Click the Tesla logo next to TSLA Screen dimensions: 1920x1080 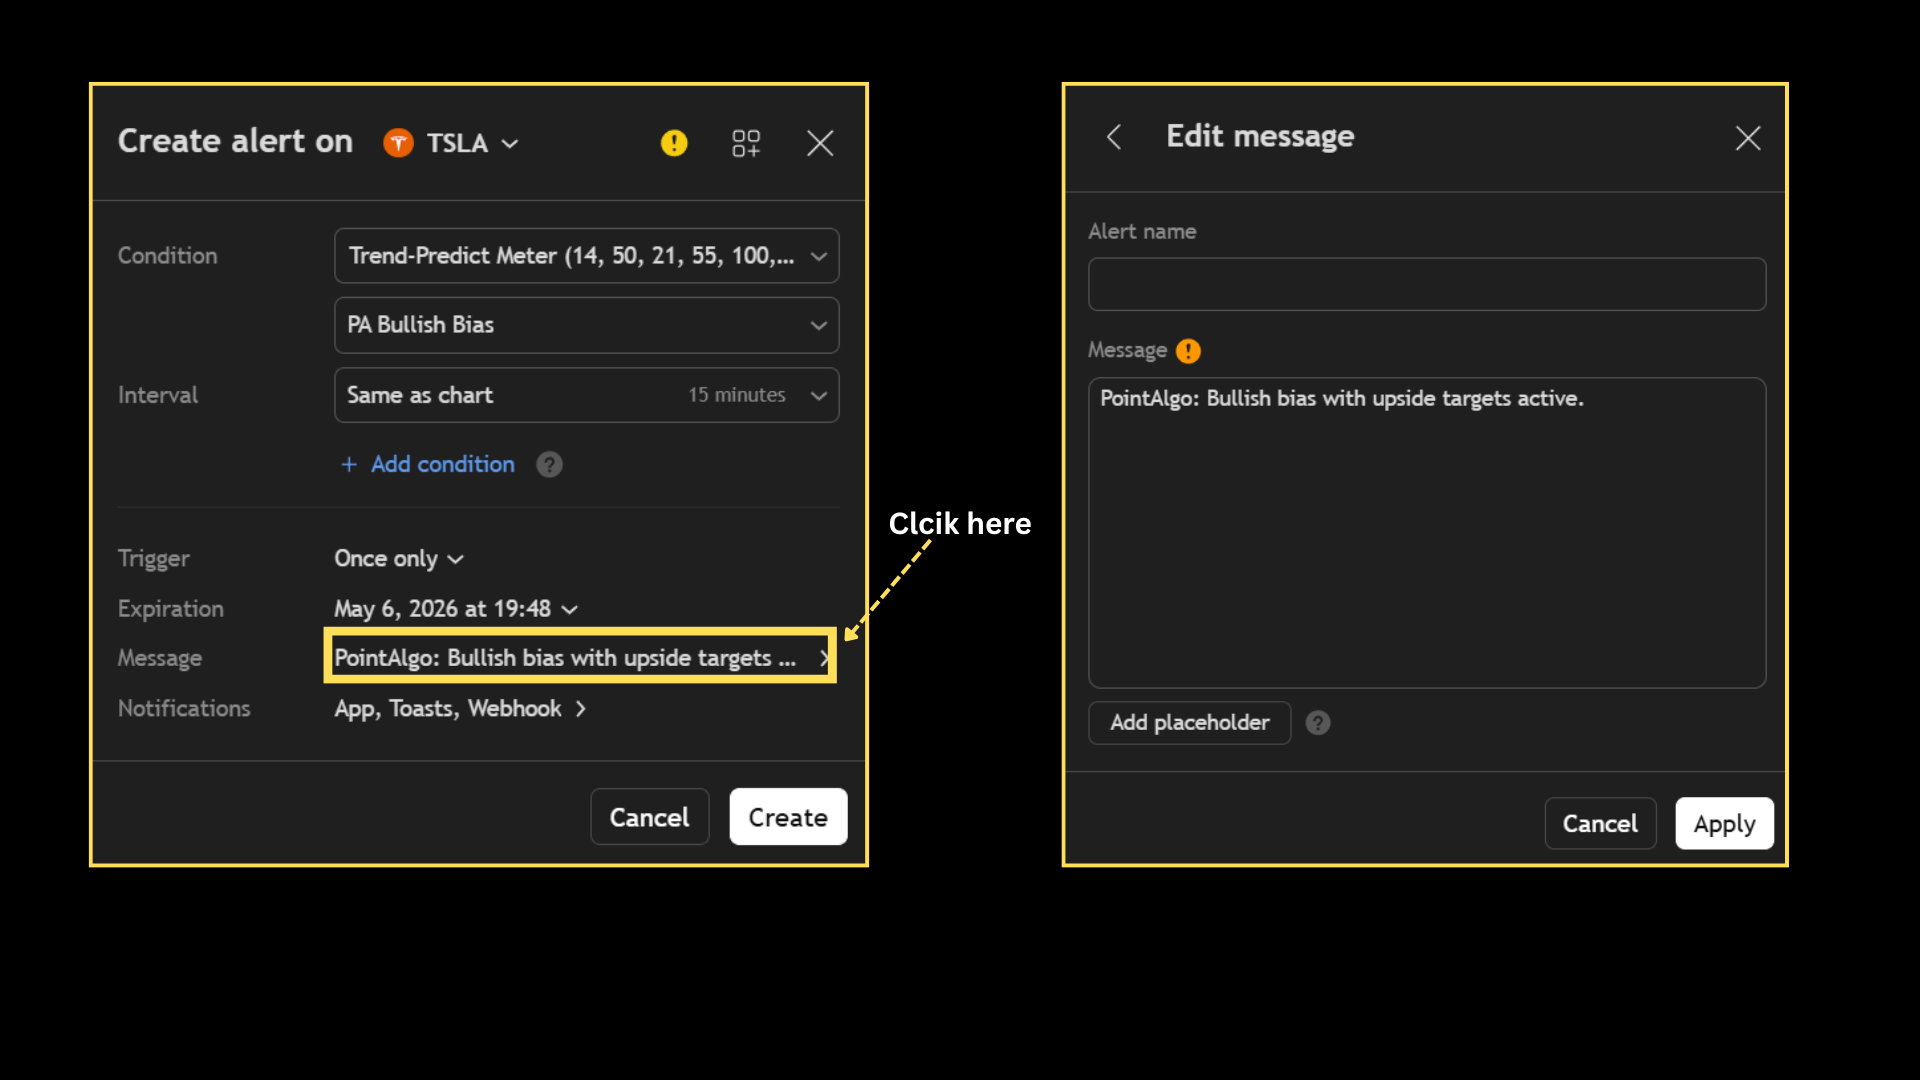tap(398, 143)
